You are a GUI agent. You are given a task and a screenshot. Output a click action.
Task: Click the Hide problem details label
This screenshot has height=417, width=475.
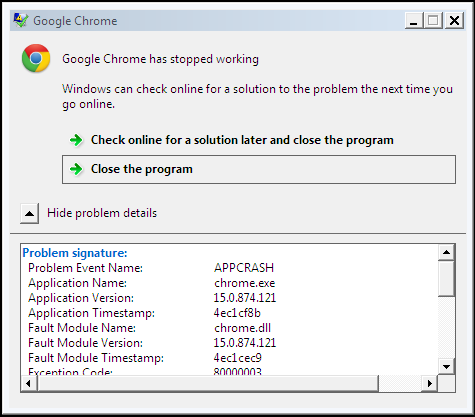click(102, 213)
